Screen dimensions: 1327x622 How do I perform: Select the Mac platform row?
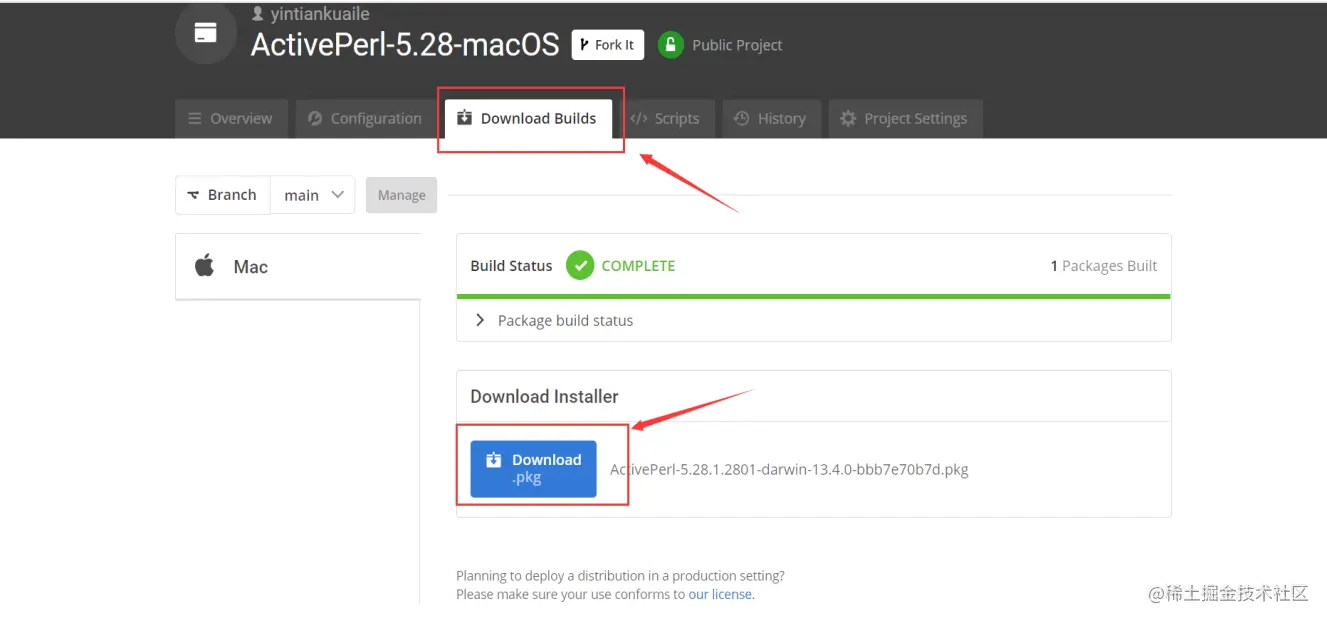point(298,266)
